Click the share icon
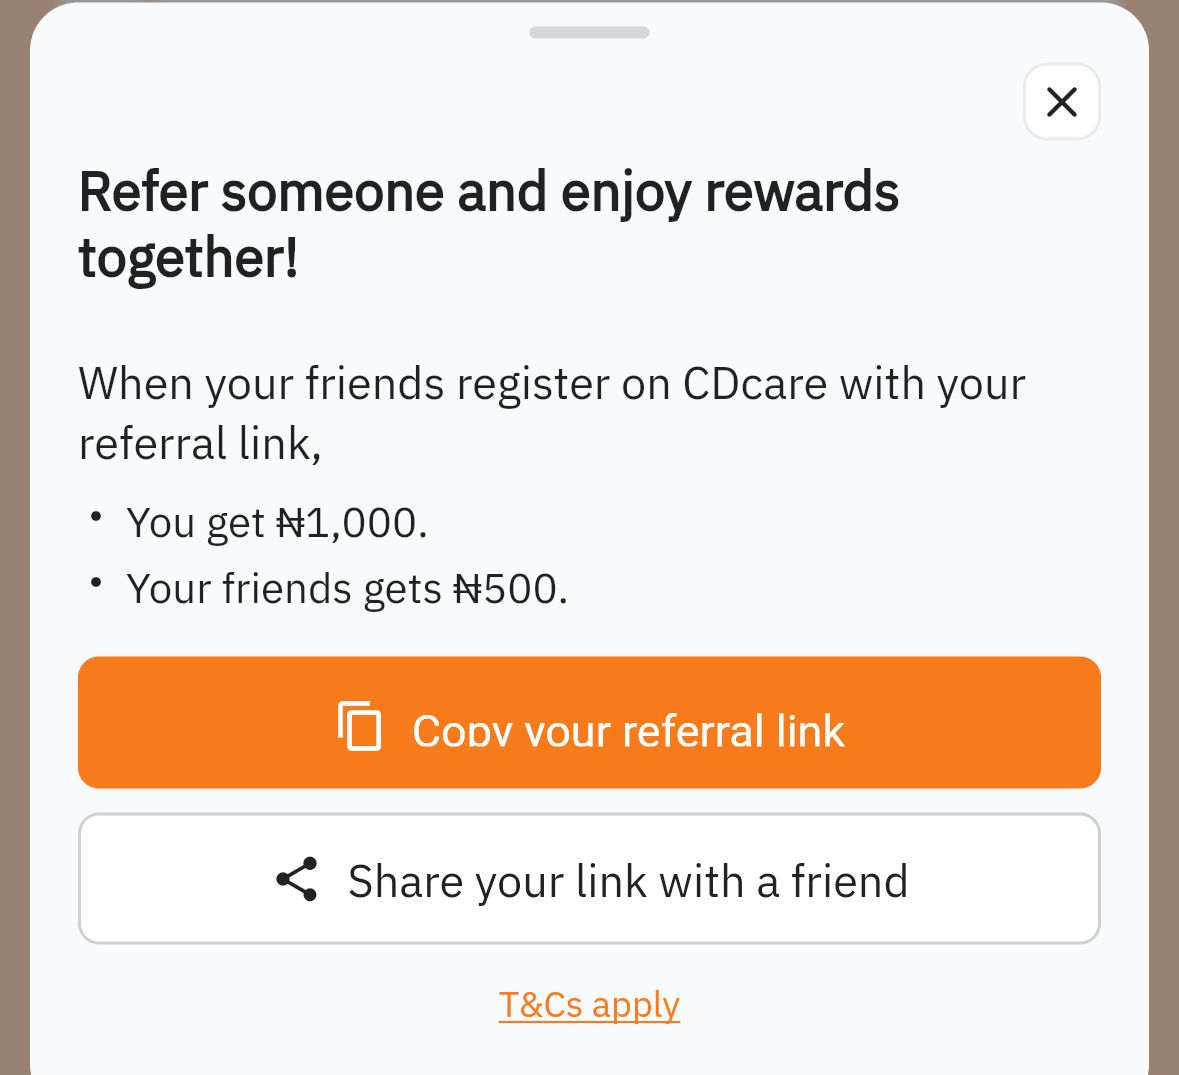The width and height of the screenshot is (1179, 1075). tap(297, 880)
